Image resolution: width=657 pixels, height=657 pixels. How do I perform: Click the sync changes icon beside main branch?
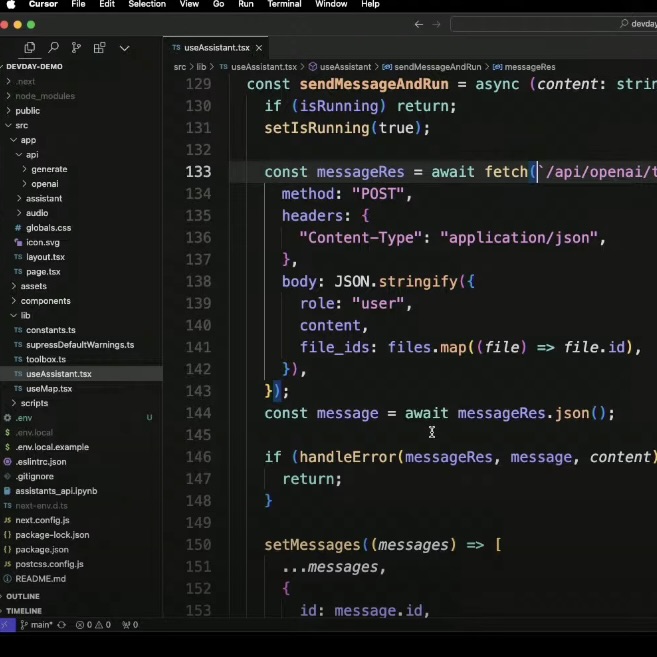pyautogui.click(x=62, y=624)
